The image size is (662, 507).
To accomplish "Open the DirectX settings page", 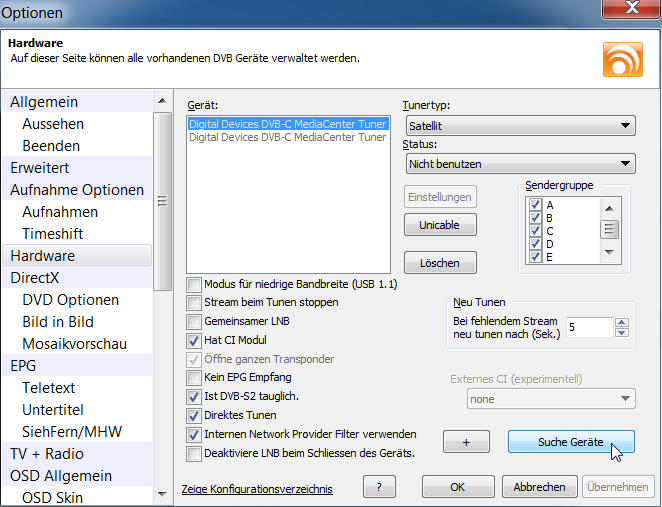I will click(35, 278).
